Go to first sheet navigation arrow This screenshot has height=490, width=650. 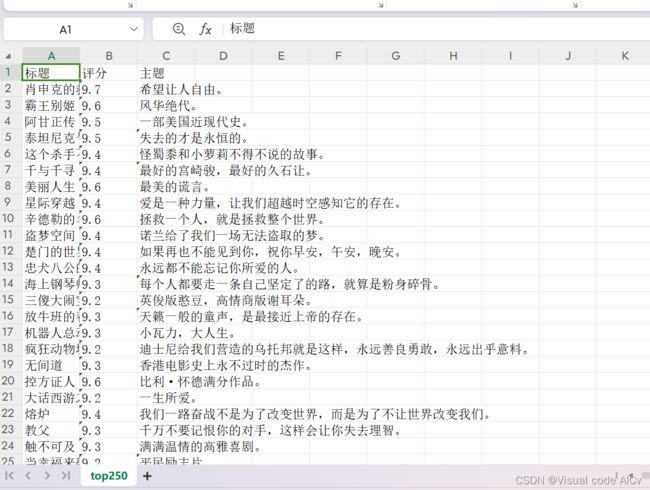pos(10,475)
